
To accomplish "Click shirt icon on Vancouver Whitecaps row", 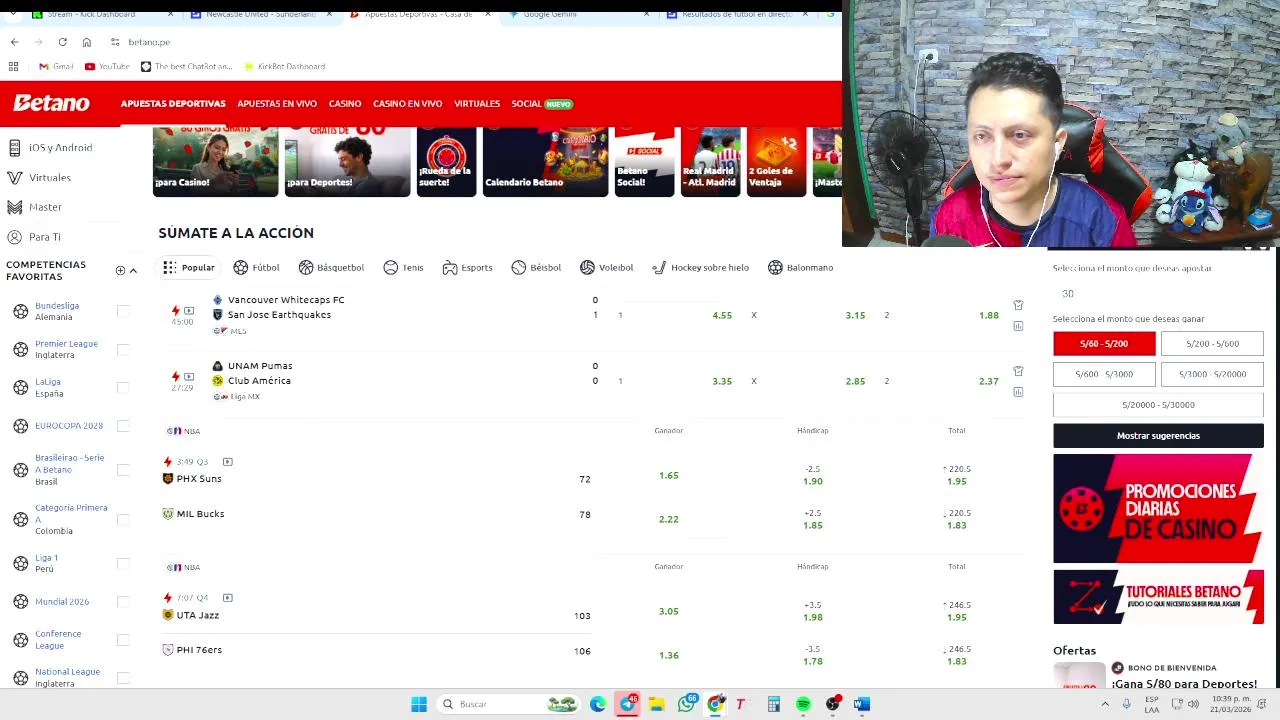I will pos(1018,305).
